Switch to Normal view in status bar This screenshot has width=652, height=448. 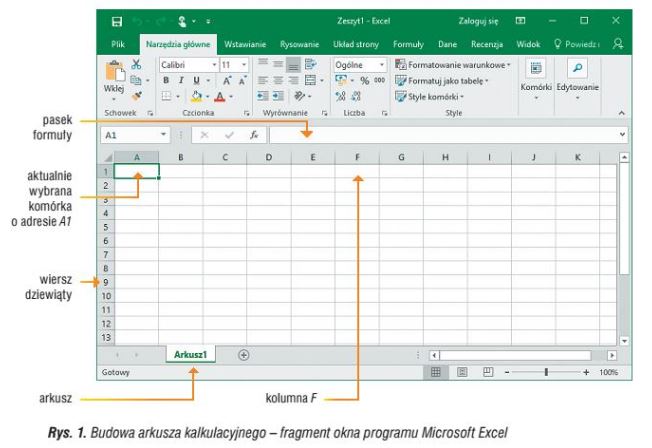point(436,372)
